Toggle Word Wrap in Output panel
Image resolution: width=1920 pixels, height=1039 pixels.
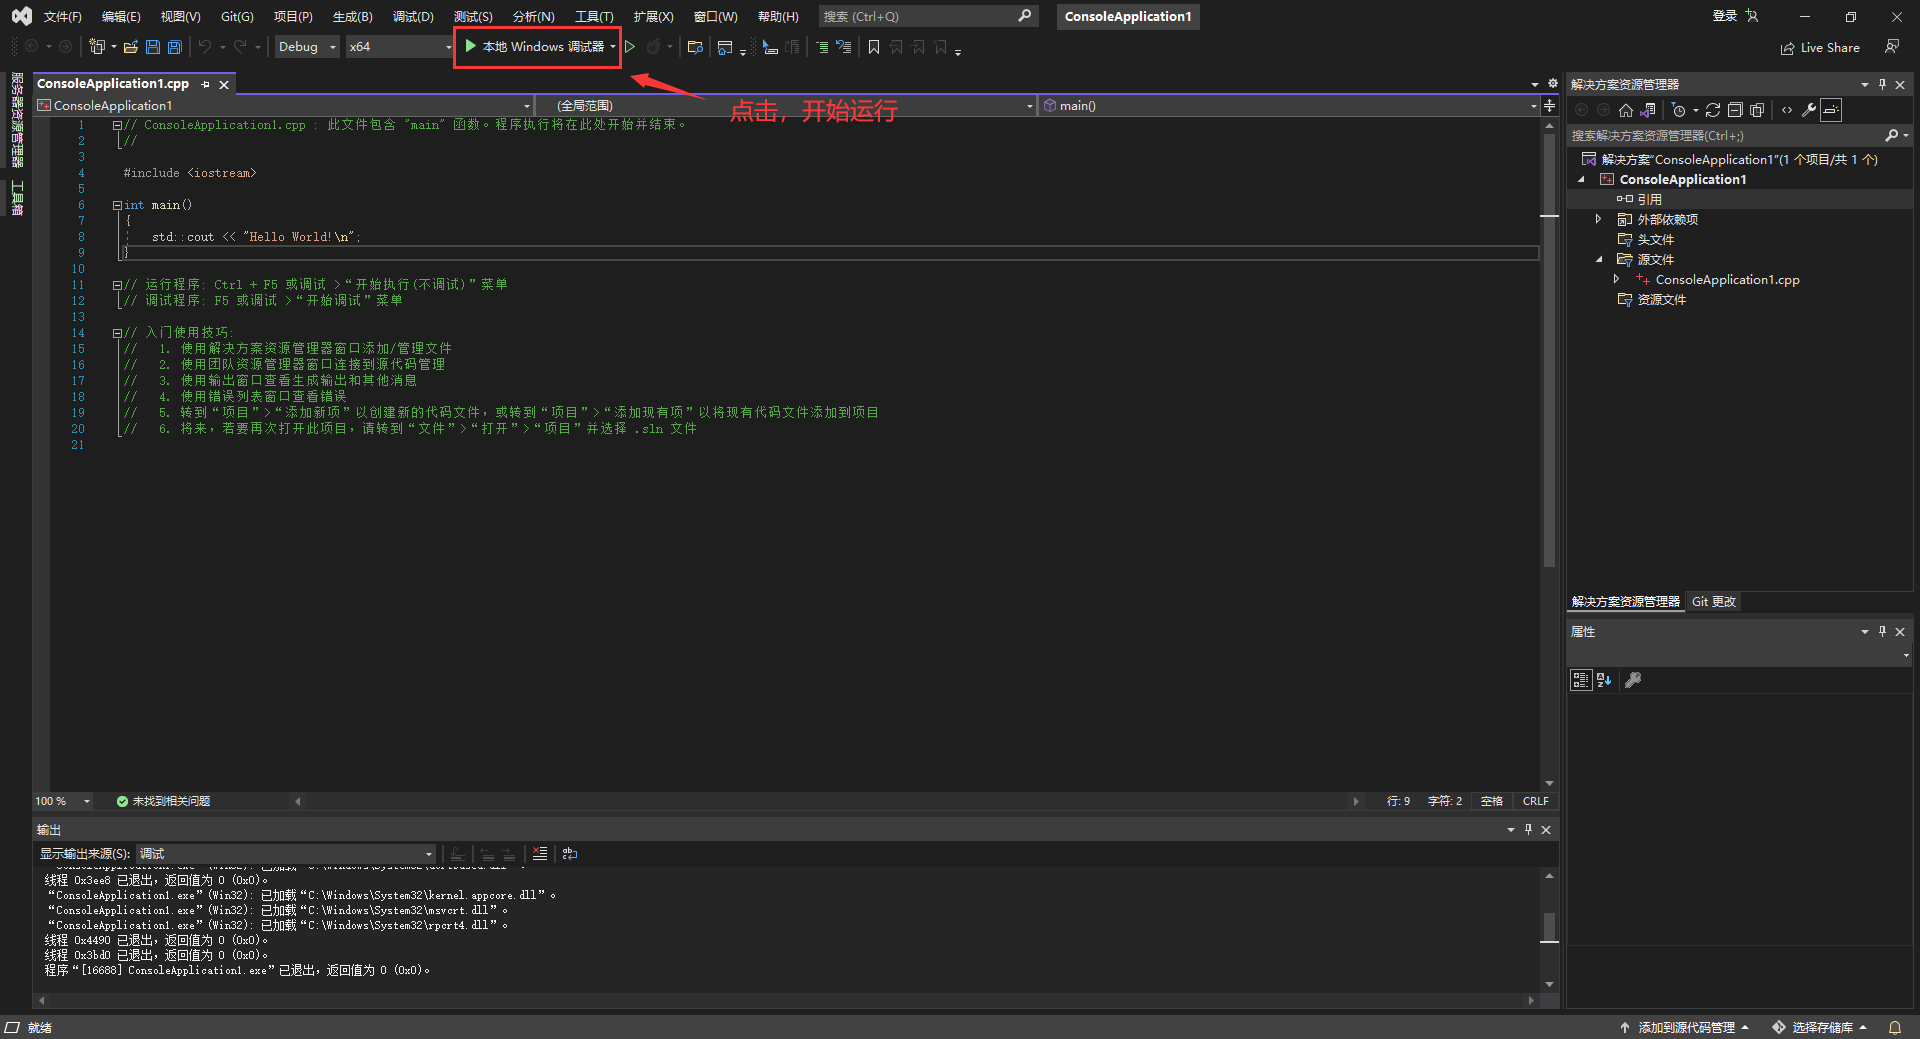pos(570,854)
